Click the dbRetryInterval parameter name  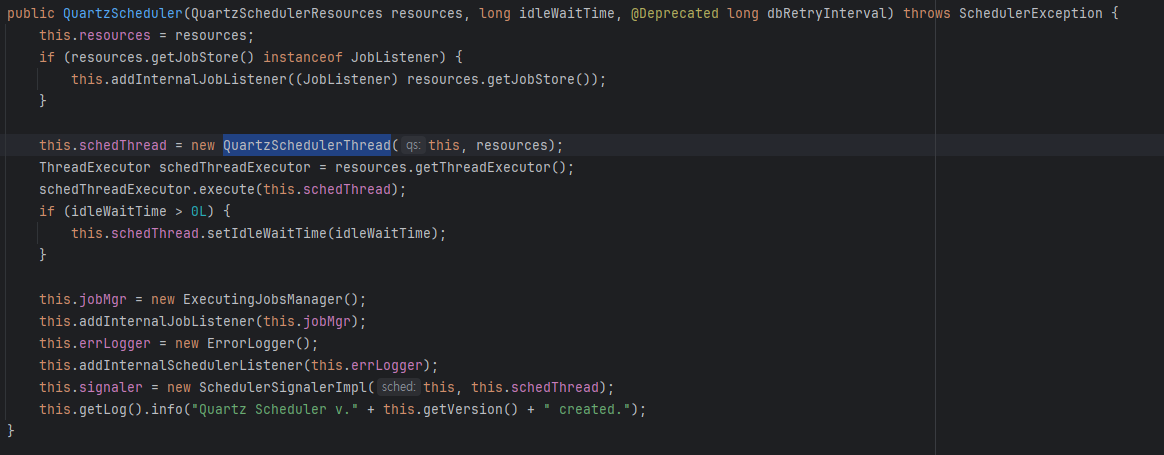pyautogui.click(x=827, y=13)
